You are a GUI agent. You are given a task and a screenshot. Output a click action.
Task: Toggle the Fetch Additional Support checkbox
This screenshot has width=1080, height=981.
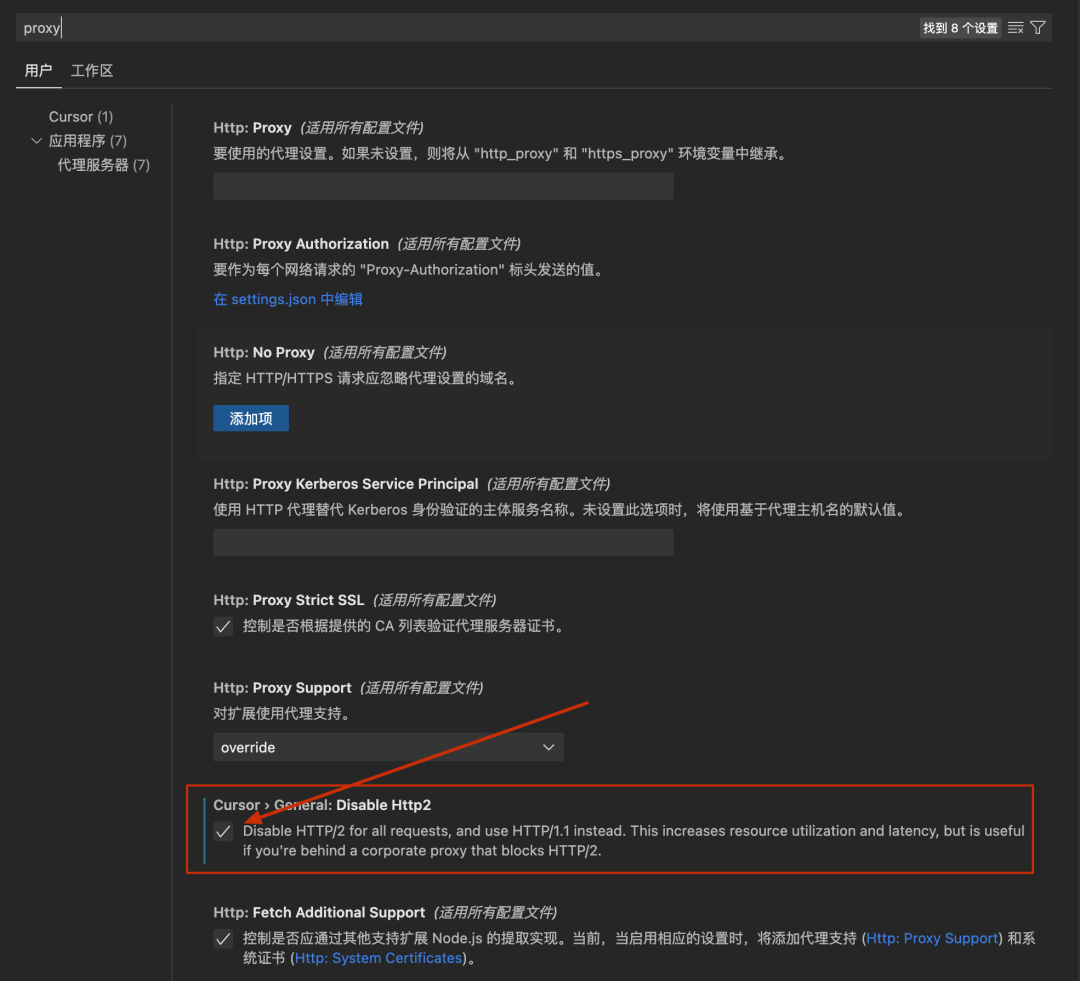(x=222, y=938)
